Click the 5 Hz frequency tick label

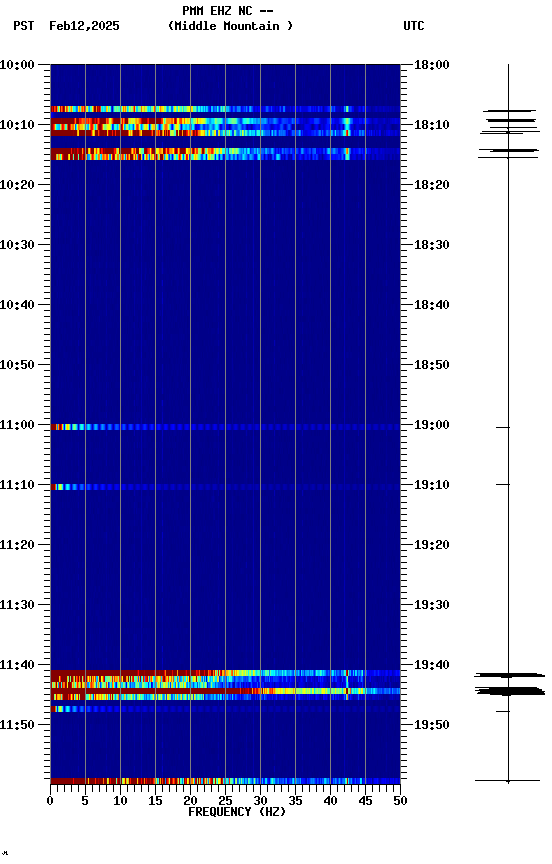[85, 801]
